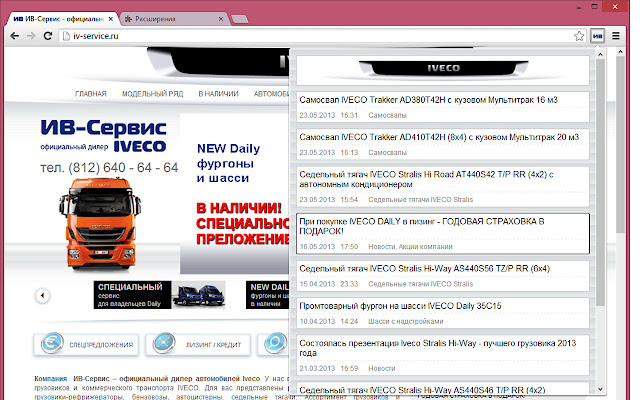
Task: Open Stralis Hi-Way AS440S56 TZ/P RR item
Action: tap(443, 276)
